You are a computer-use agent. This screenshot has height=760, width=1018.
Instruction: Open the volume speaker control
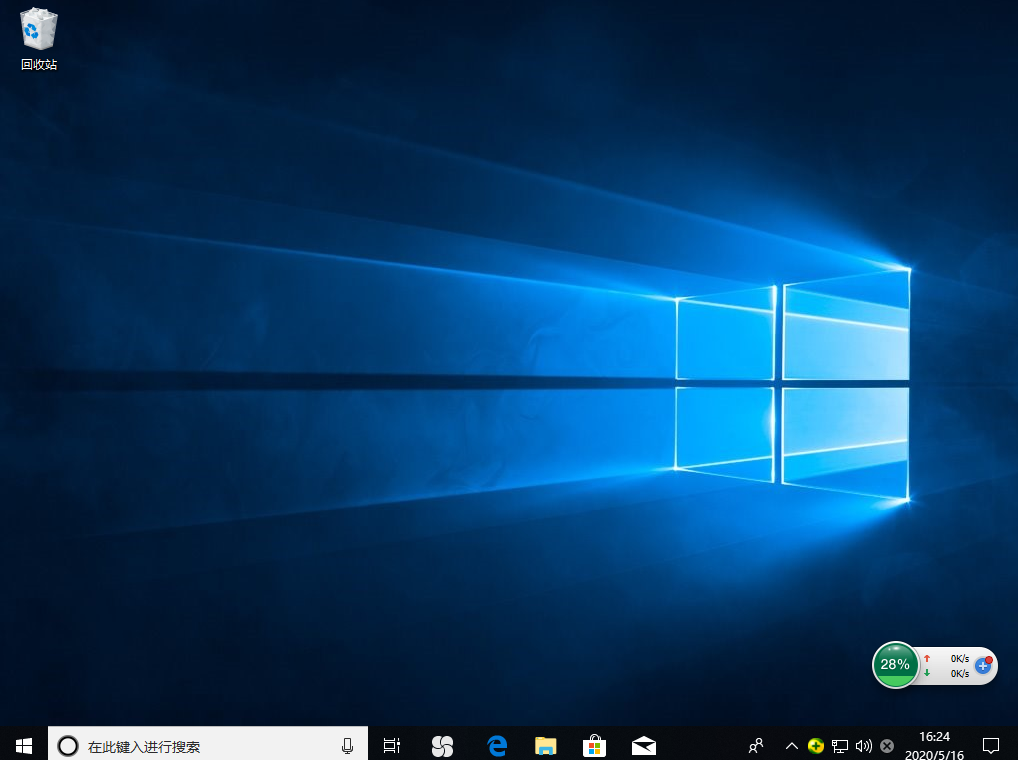pos(863,745)
